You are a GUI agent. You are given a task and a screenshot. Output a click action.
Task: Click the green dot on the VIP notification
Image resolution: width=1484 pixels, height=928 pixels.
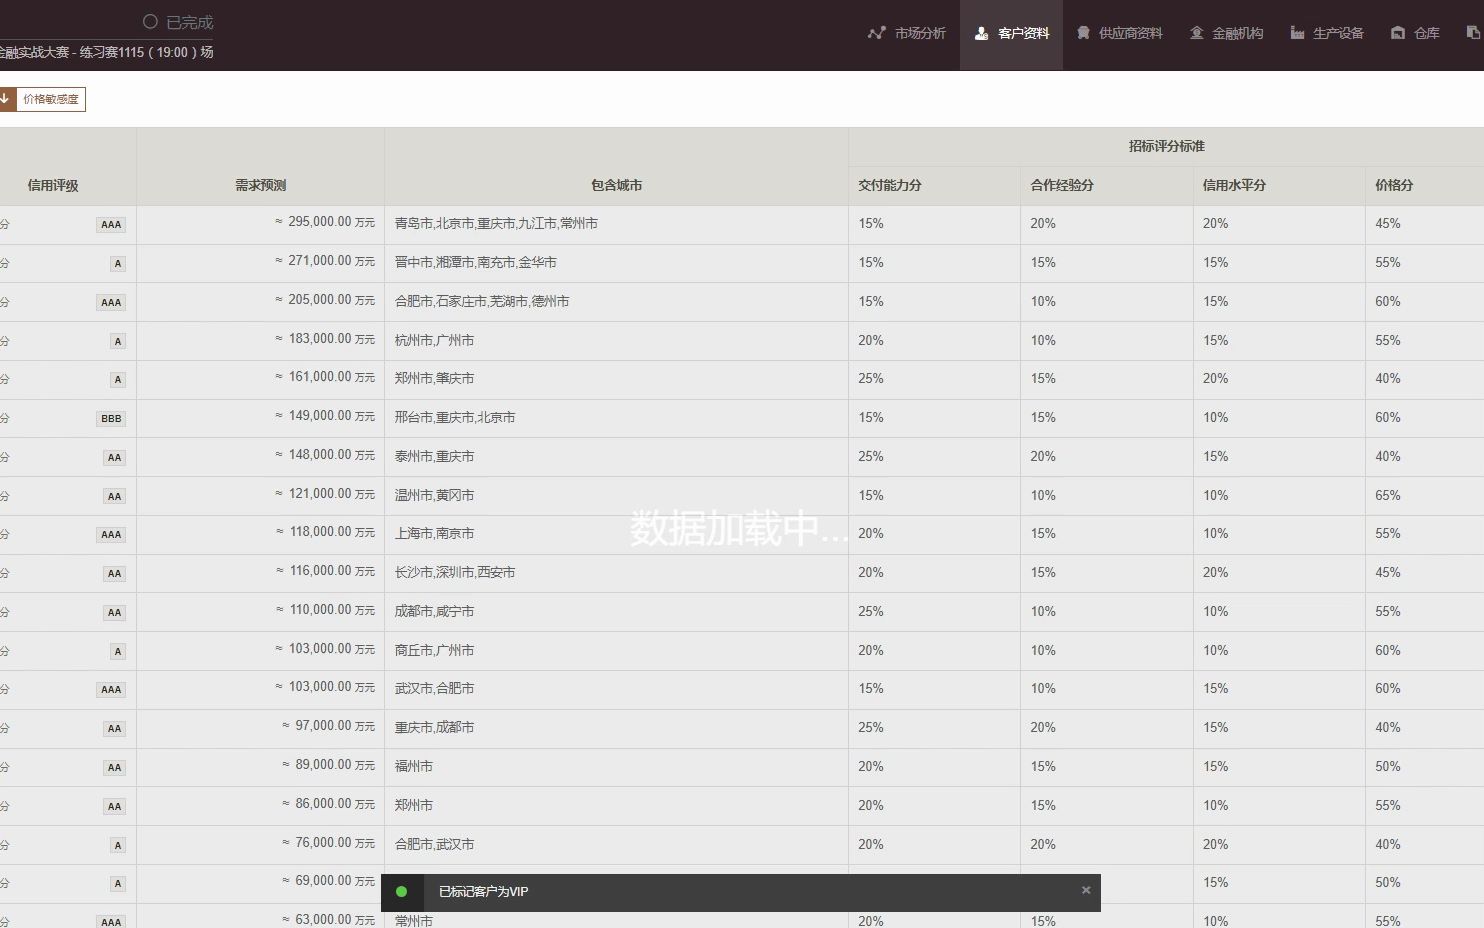point(401,892)
